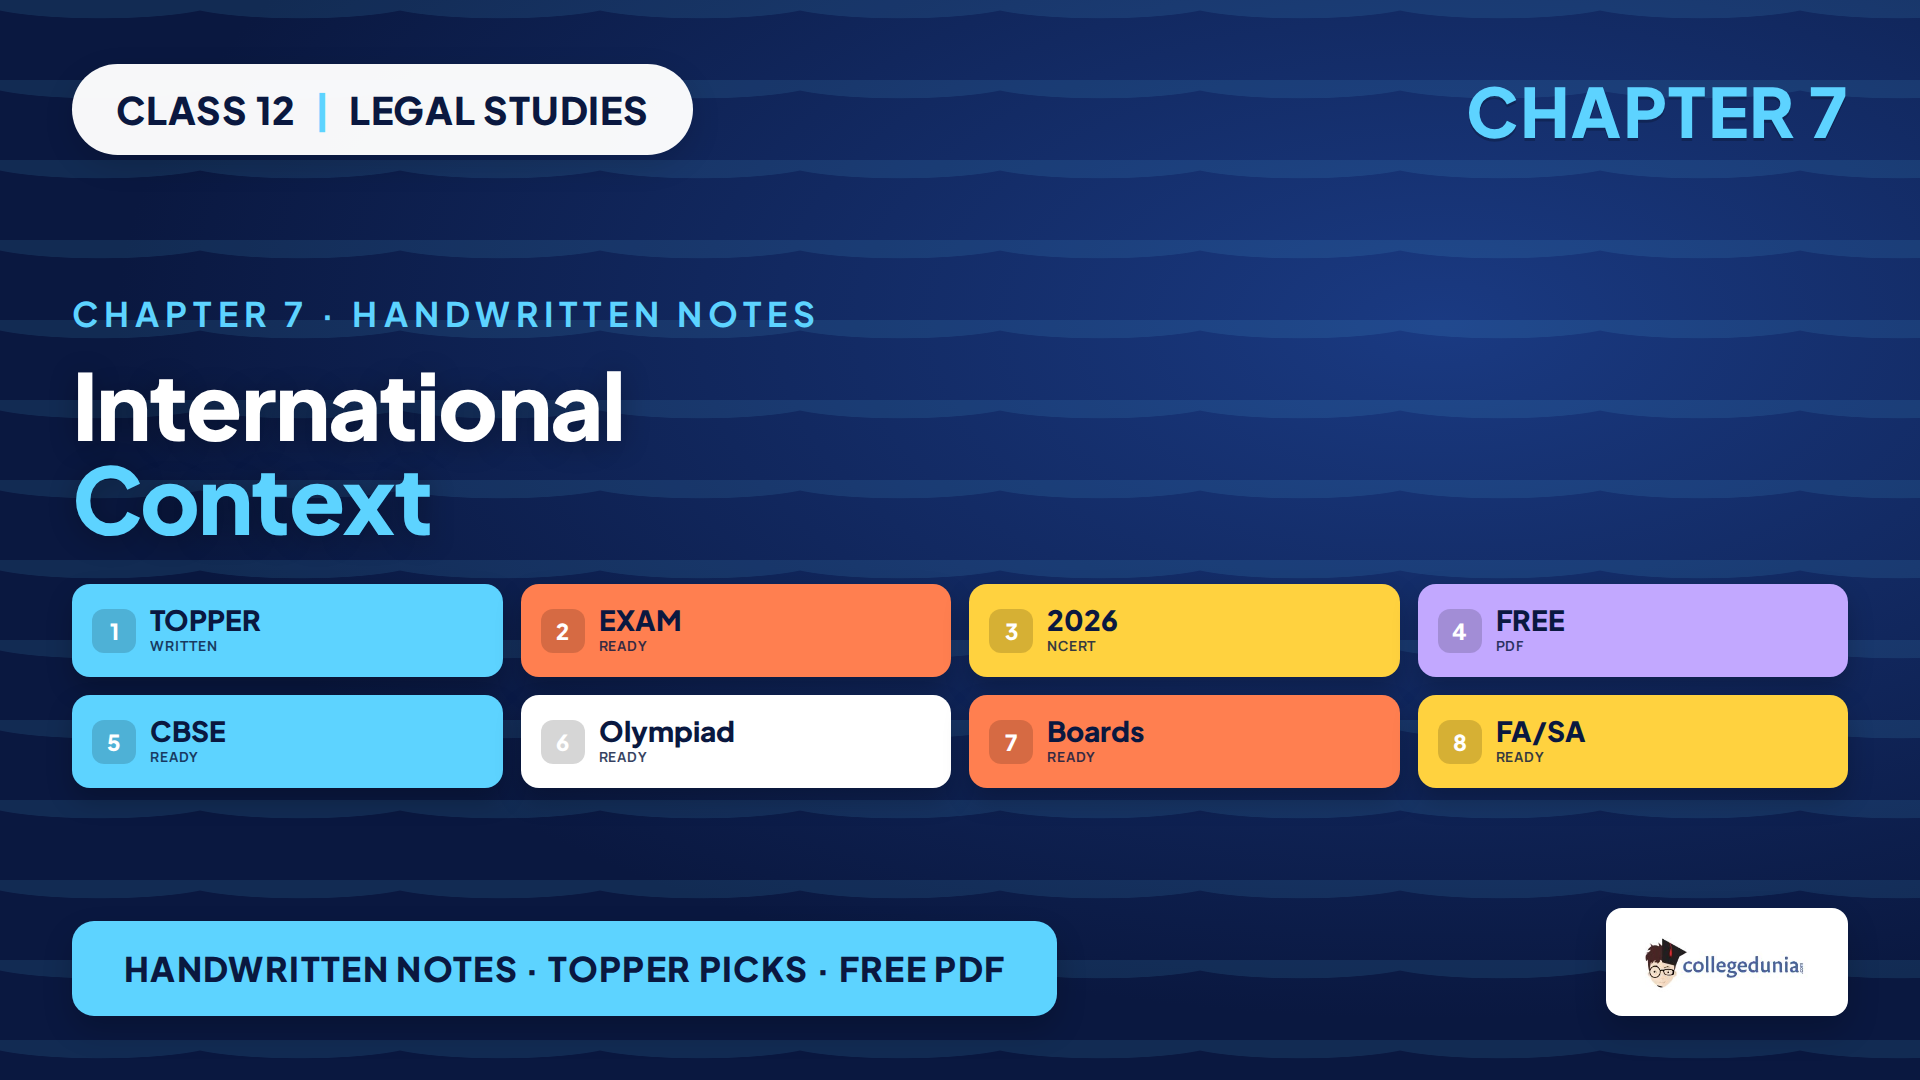The width and height of the screenshot is (1920, 1080).
Task: Select the TOPPER WRITTEN tile
Action: click(x=287, y=630)
